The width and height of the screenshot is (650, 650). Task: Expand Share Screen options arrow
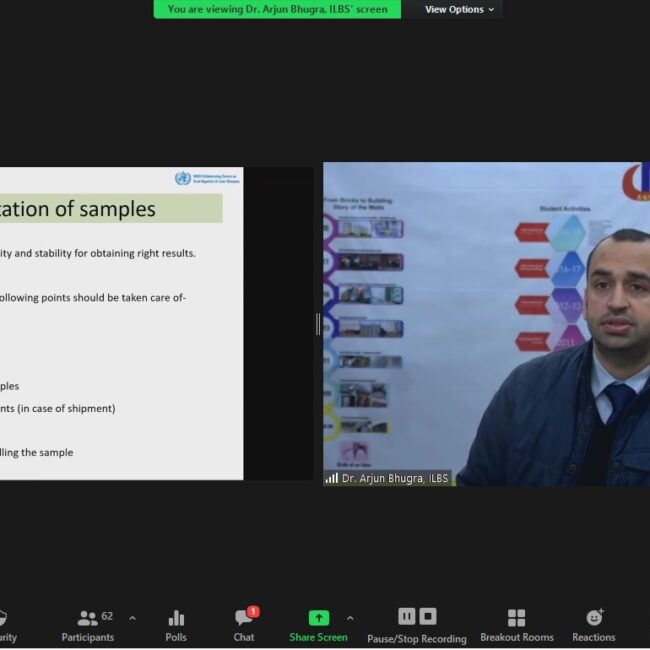[350, 617]
